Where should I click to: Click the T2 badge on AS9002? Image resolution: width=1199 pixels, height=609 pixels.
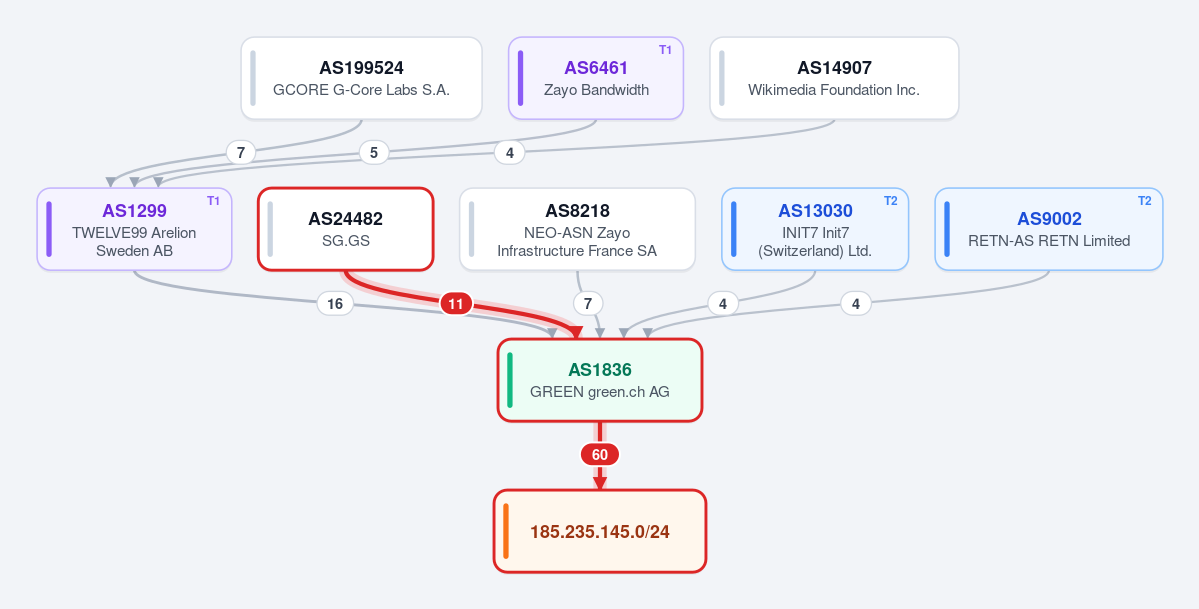point(1145,200)
